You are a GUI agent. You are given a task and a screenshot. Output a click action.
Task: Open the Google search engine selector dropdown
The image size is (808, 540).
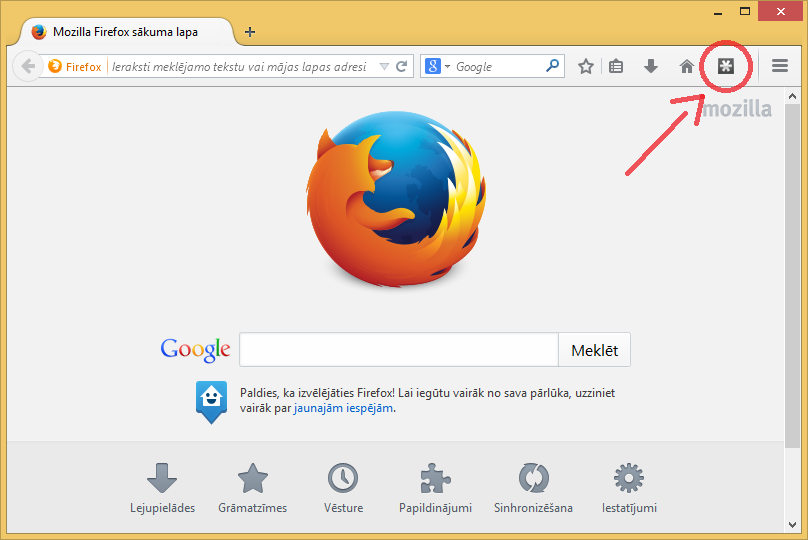[437, 66]
